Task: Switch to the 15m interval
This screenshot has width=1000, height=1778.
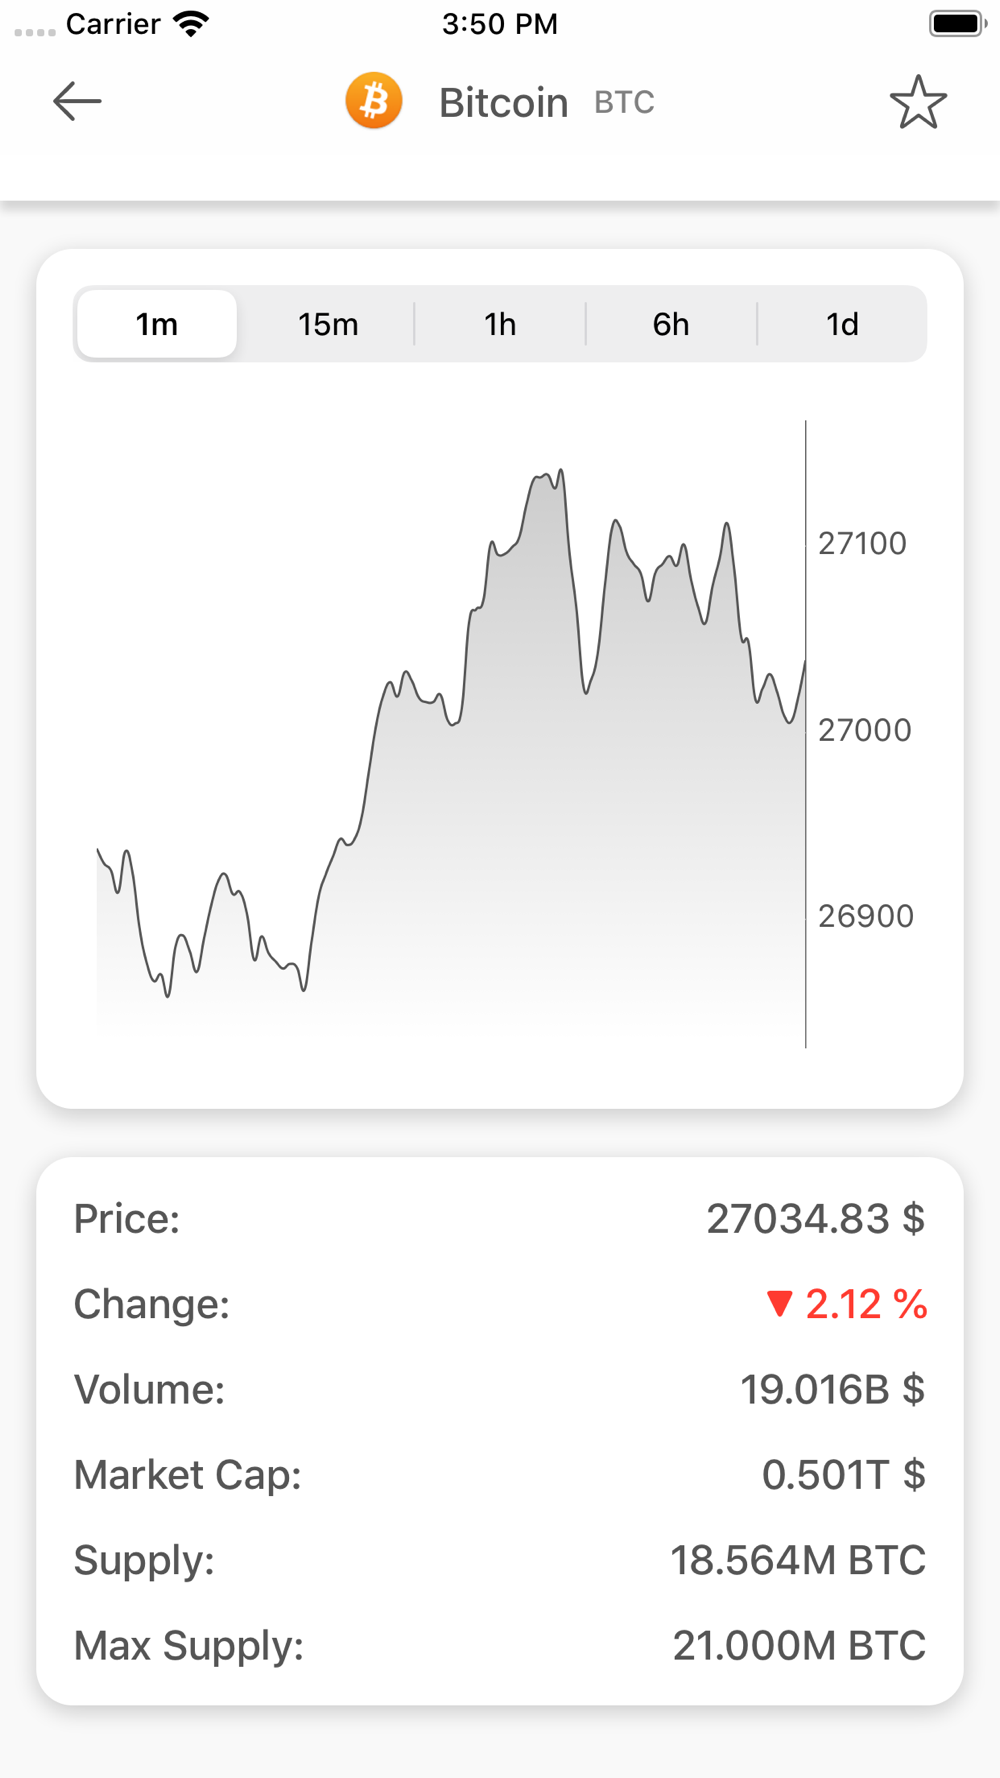Action: coord(328,324)
